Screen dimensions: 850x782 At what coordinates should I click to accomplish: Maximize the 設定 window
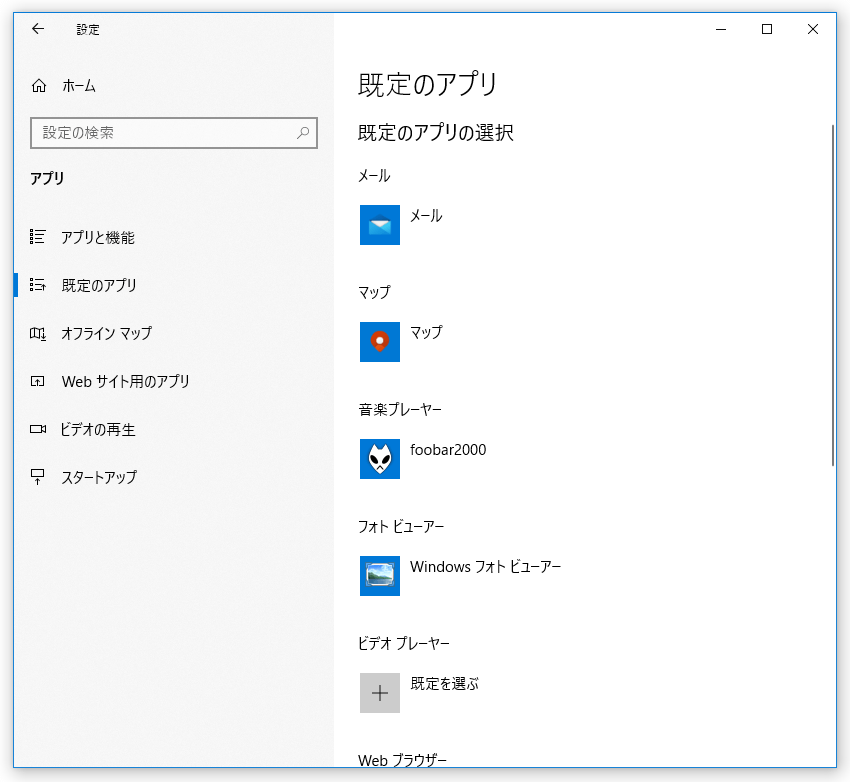[x=767, y=29]
